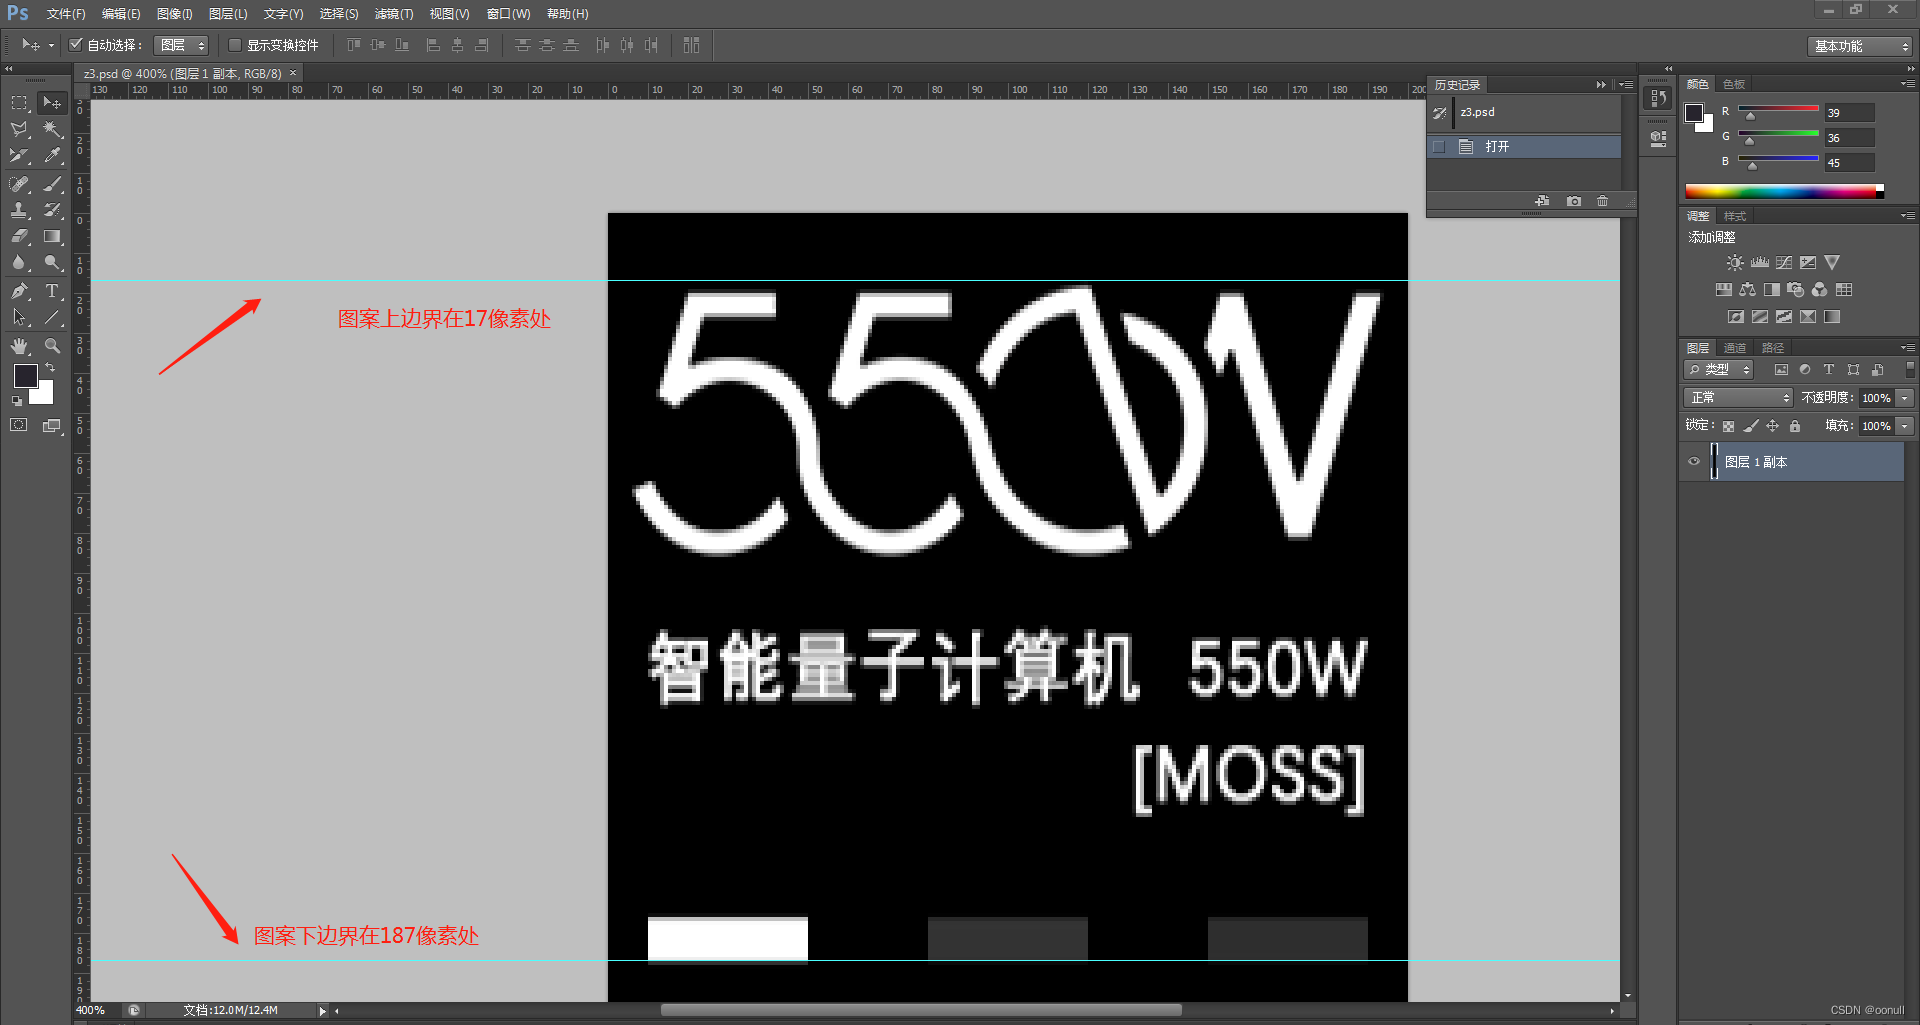Select the Horizontal Type tool
This screenshot has height=1025, width=1920.
[52, 291]
